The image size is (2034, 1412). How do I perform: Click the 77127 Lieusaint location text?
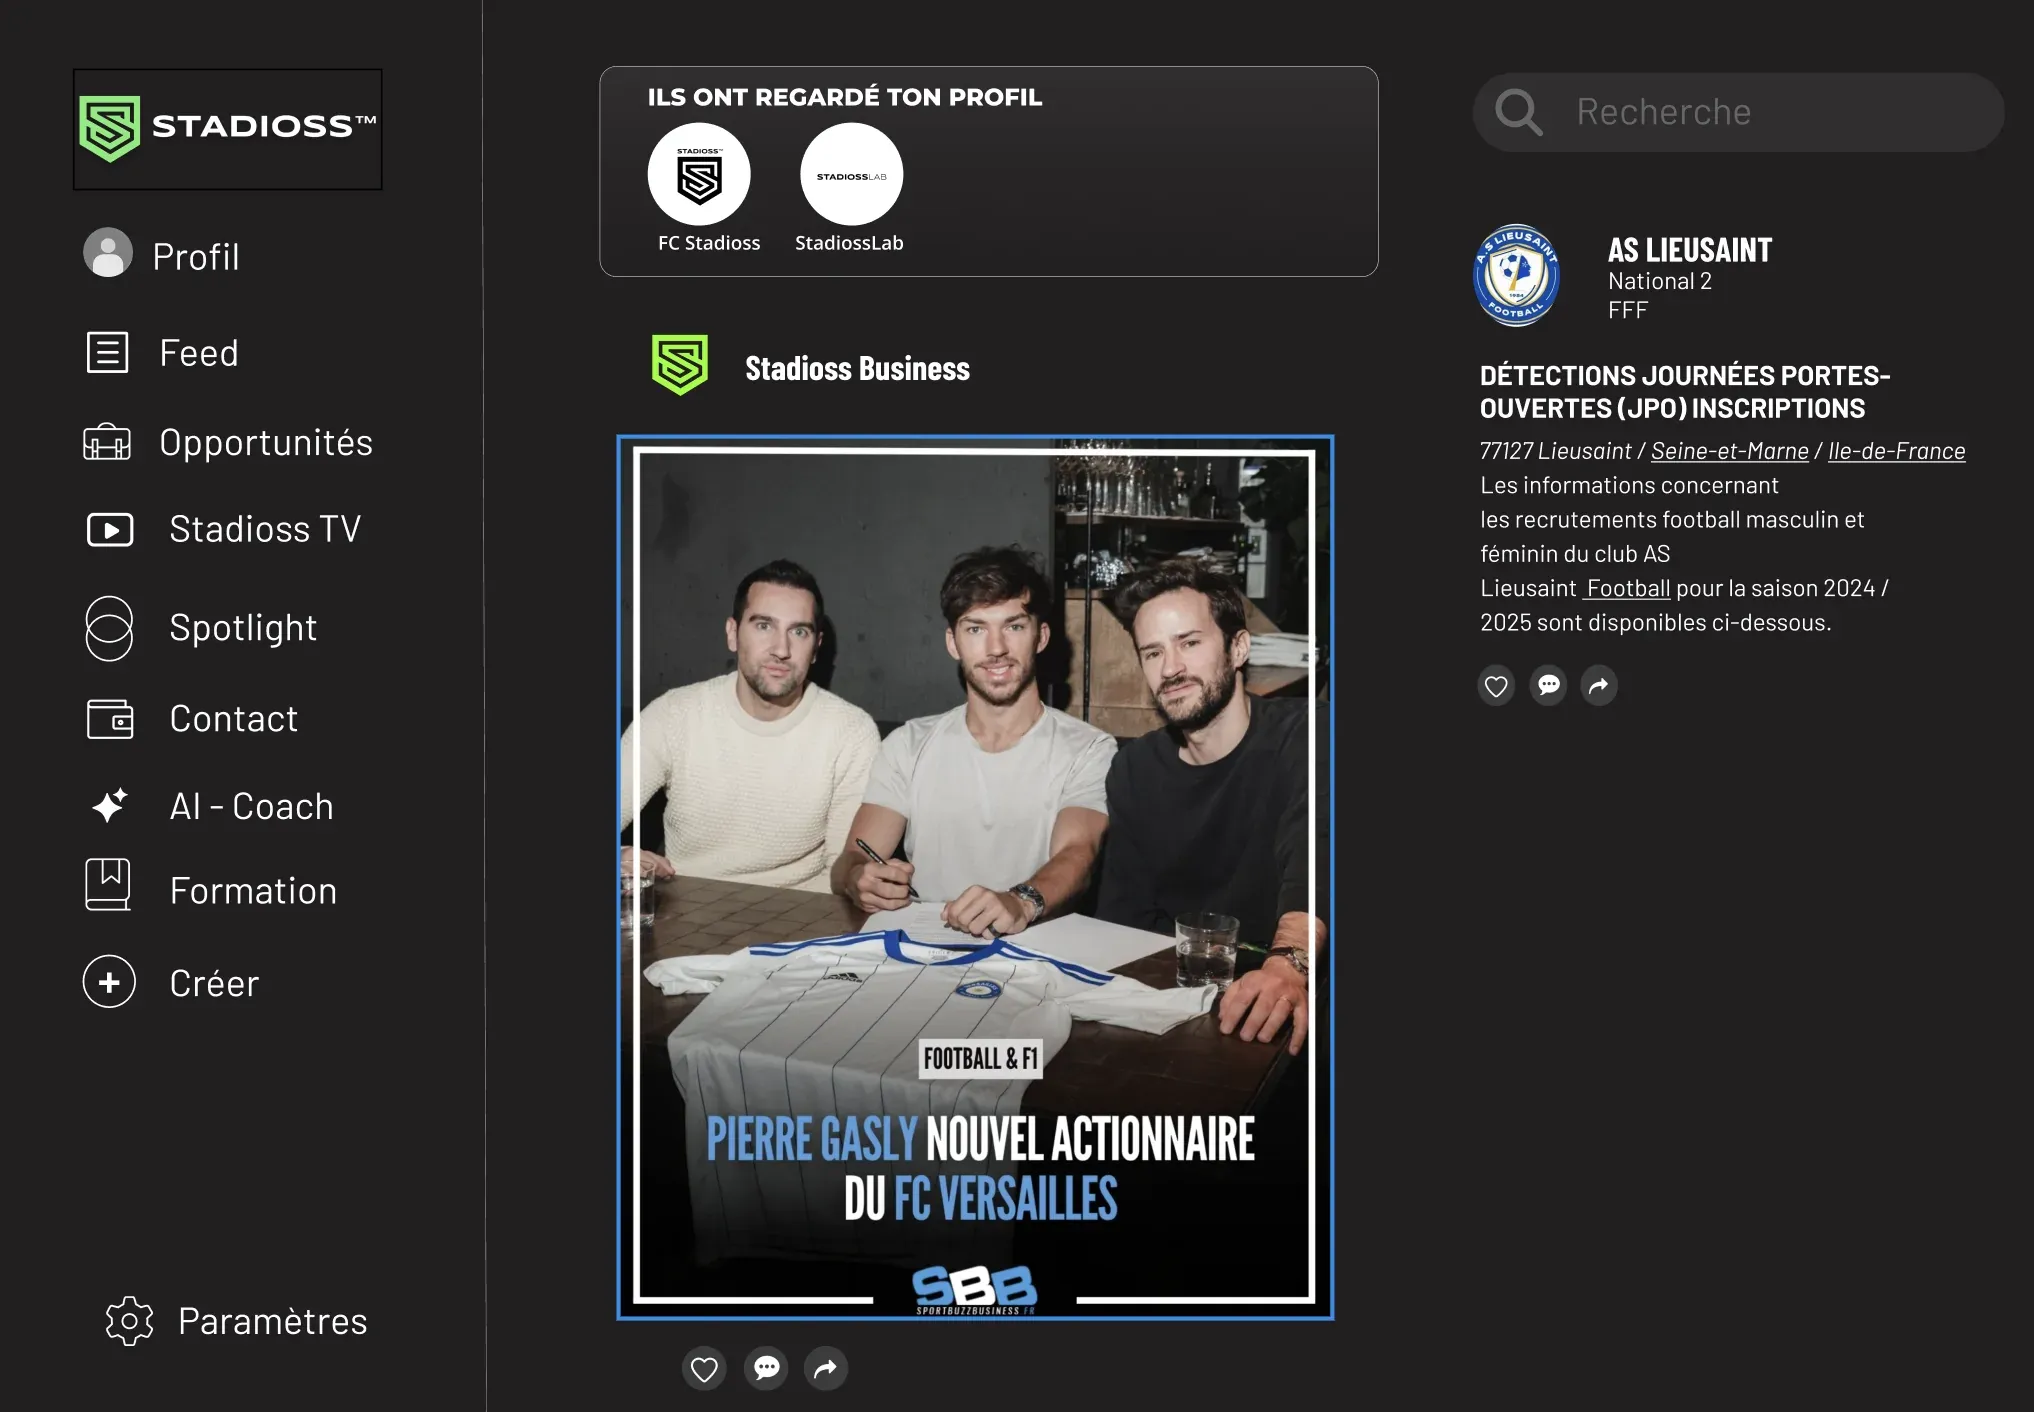coord(1555,451)
